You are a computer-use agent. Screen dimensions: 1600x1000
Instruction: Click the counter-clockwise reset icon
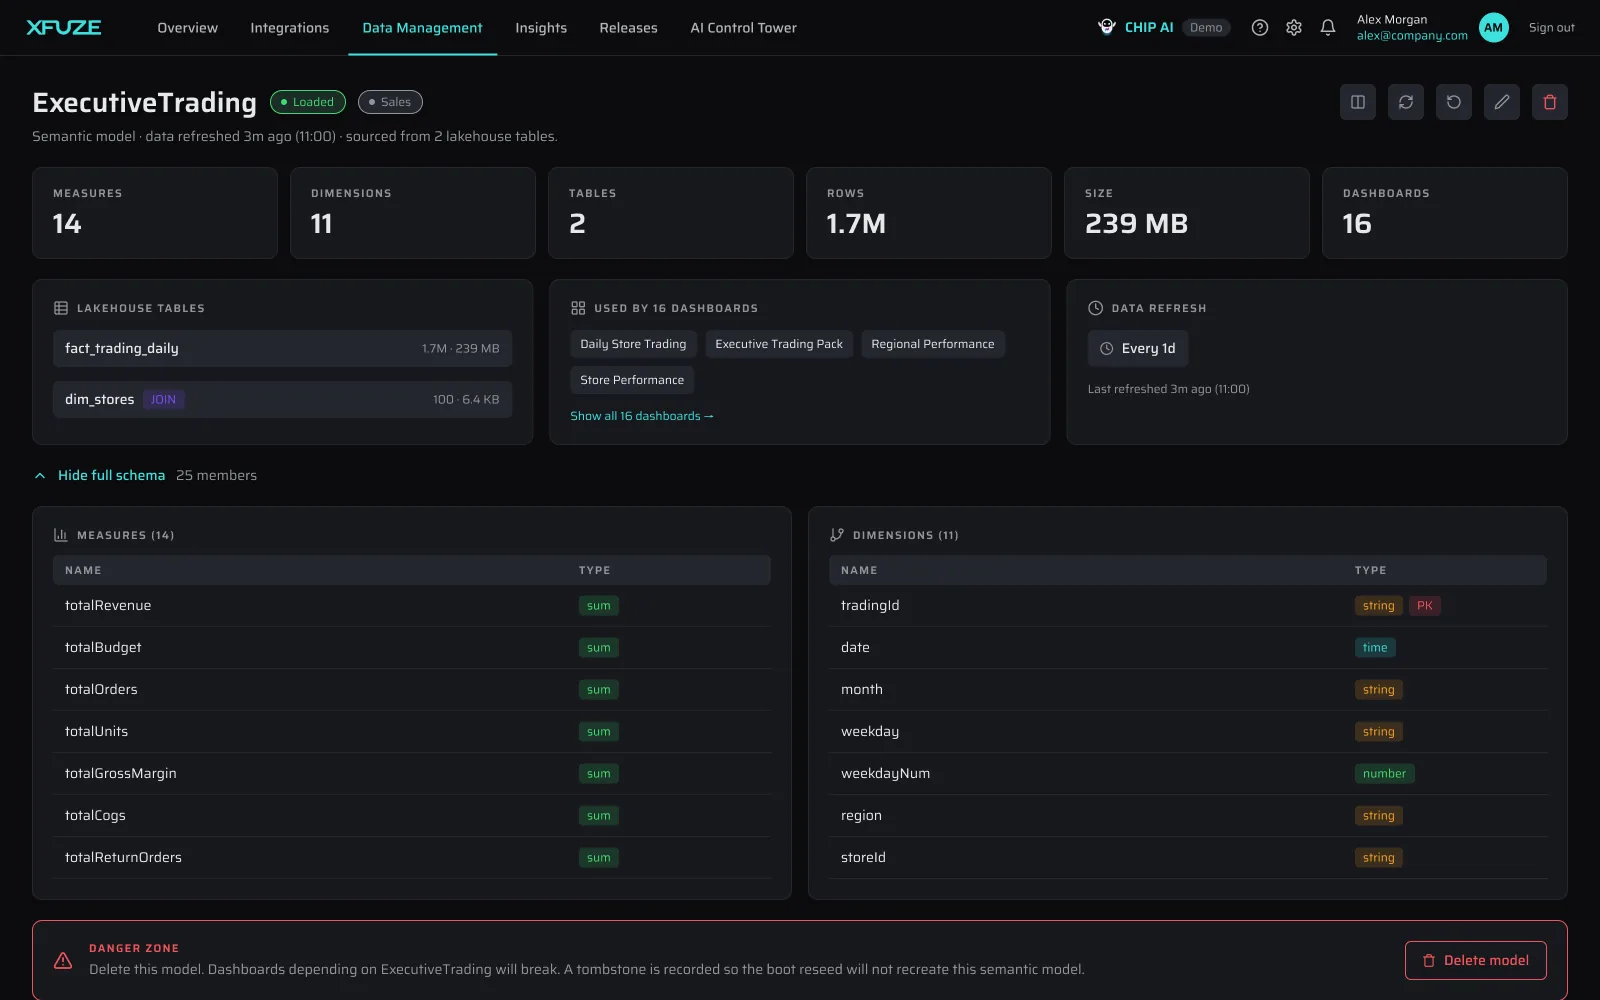pyautogui.click(x=1454, y=102)
